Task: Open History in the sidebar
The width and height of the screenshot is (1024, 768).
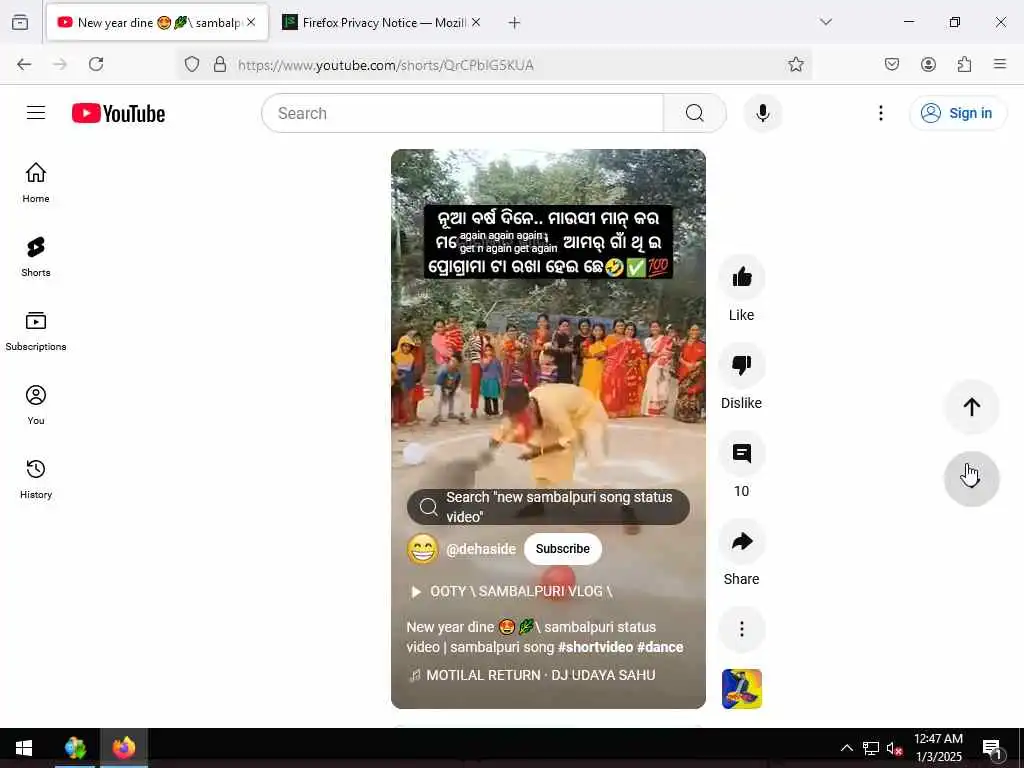Action: coord(36,479)
